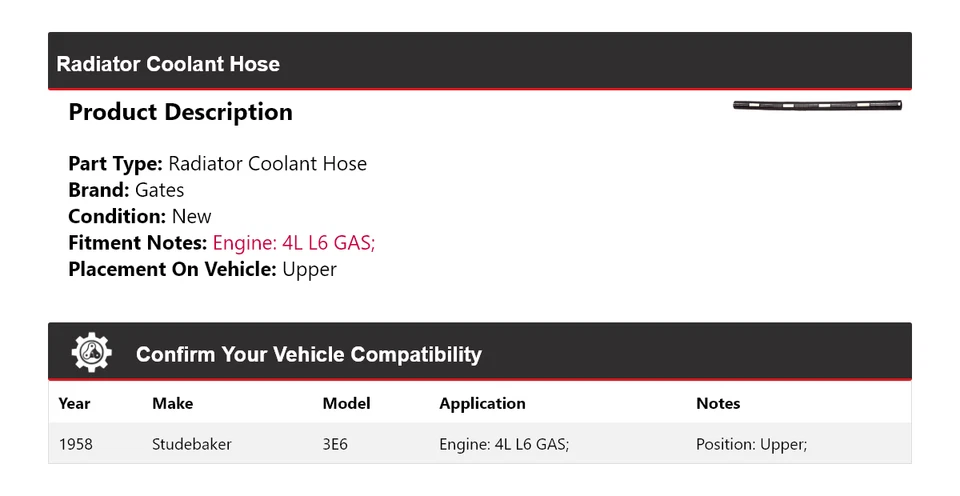Screen dimensions: 960x496
Task: Click the Radiator Coolant Hose title bar
Action: point(168,64)
